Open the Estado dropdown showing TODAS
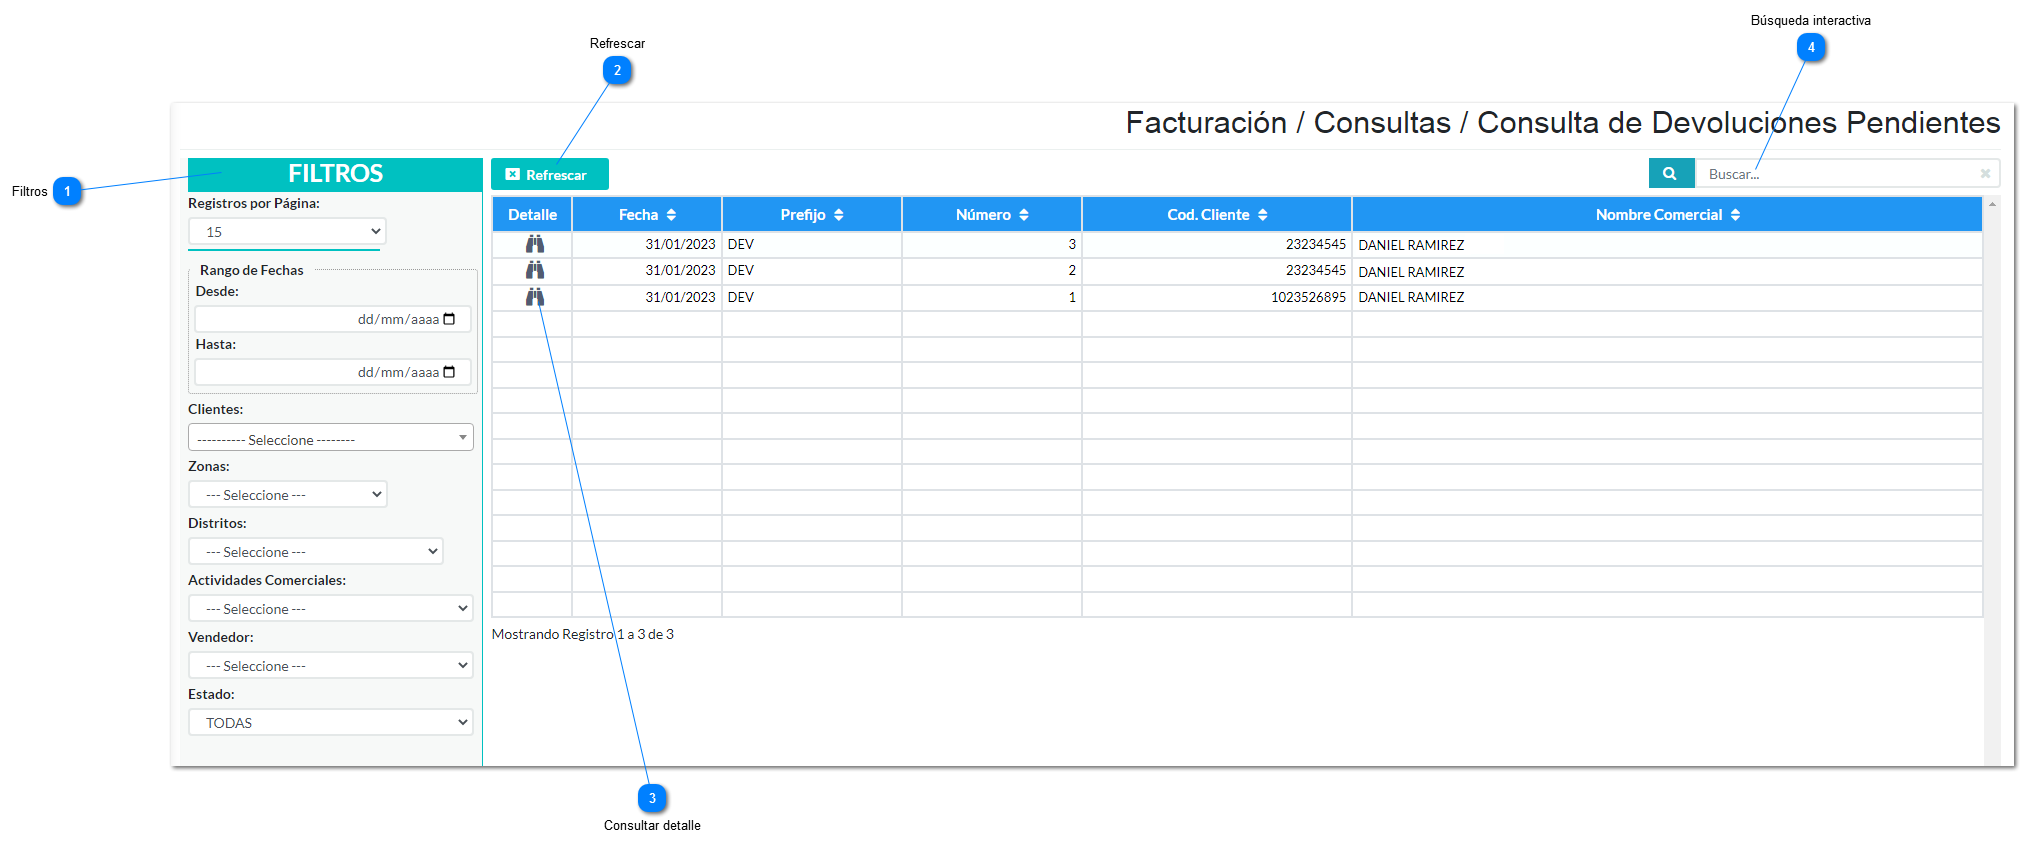The image size is (2023, 849). click(x=331, y=723)
